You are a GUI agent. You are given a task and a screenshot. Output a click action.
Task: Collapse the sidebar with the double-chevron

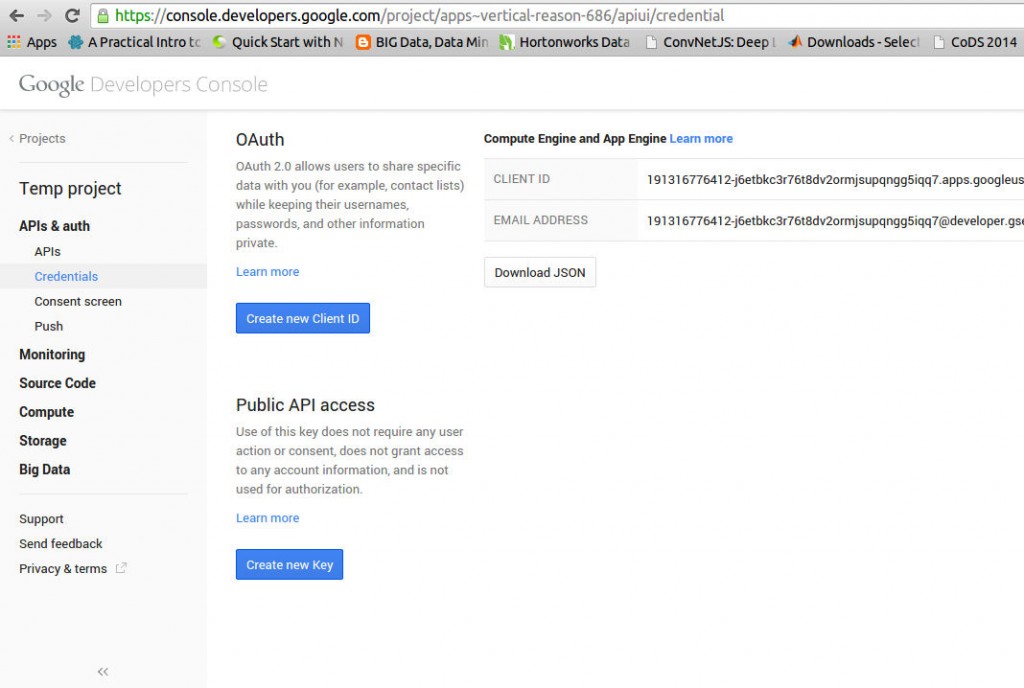(102, 671)
